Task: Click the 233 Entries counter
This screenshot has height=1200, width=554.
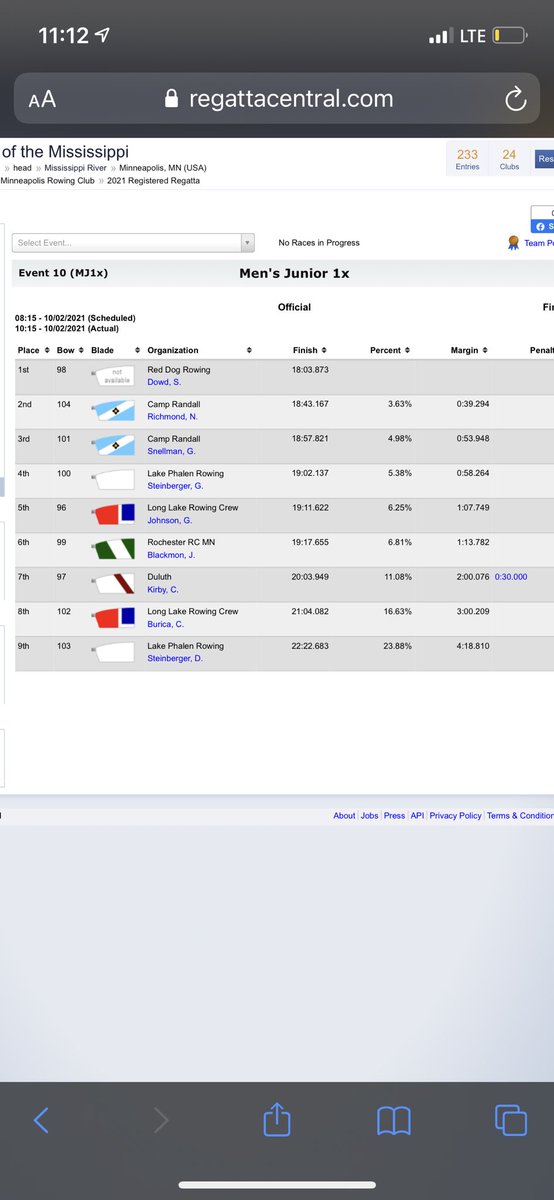Action: click(467, 159)
